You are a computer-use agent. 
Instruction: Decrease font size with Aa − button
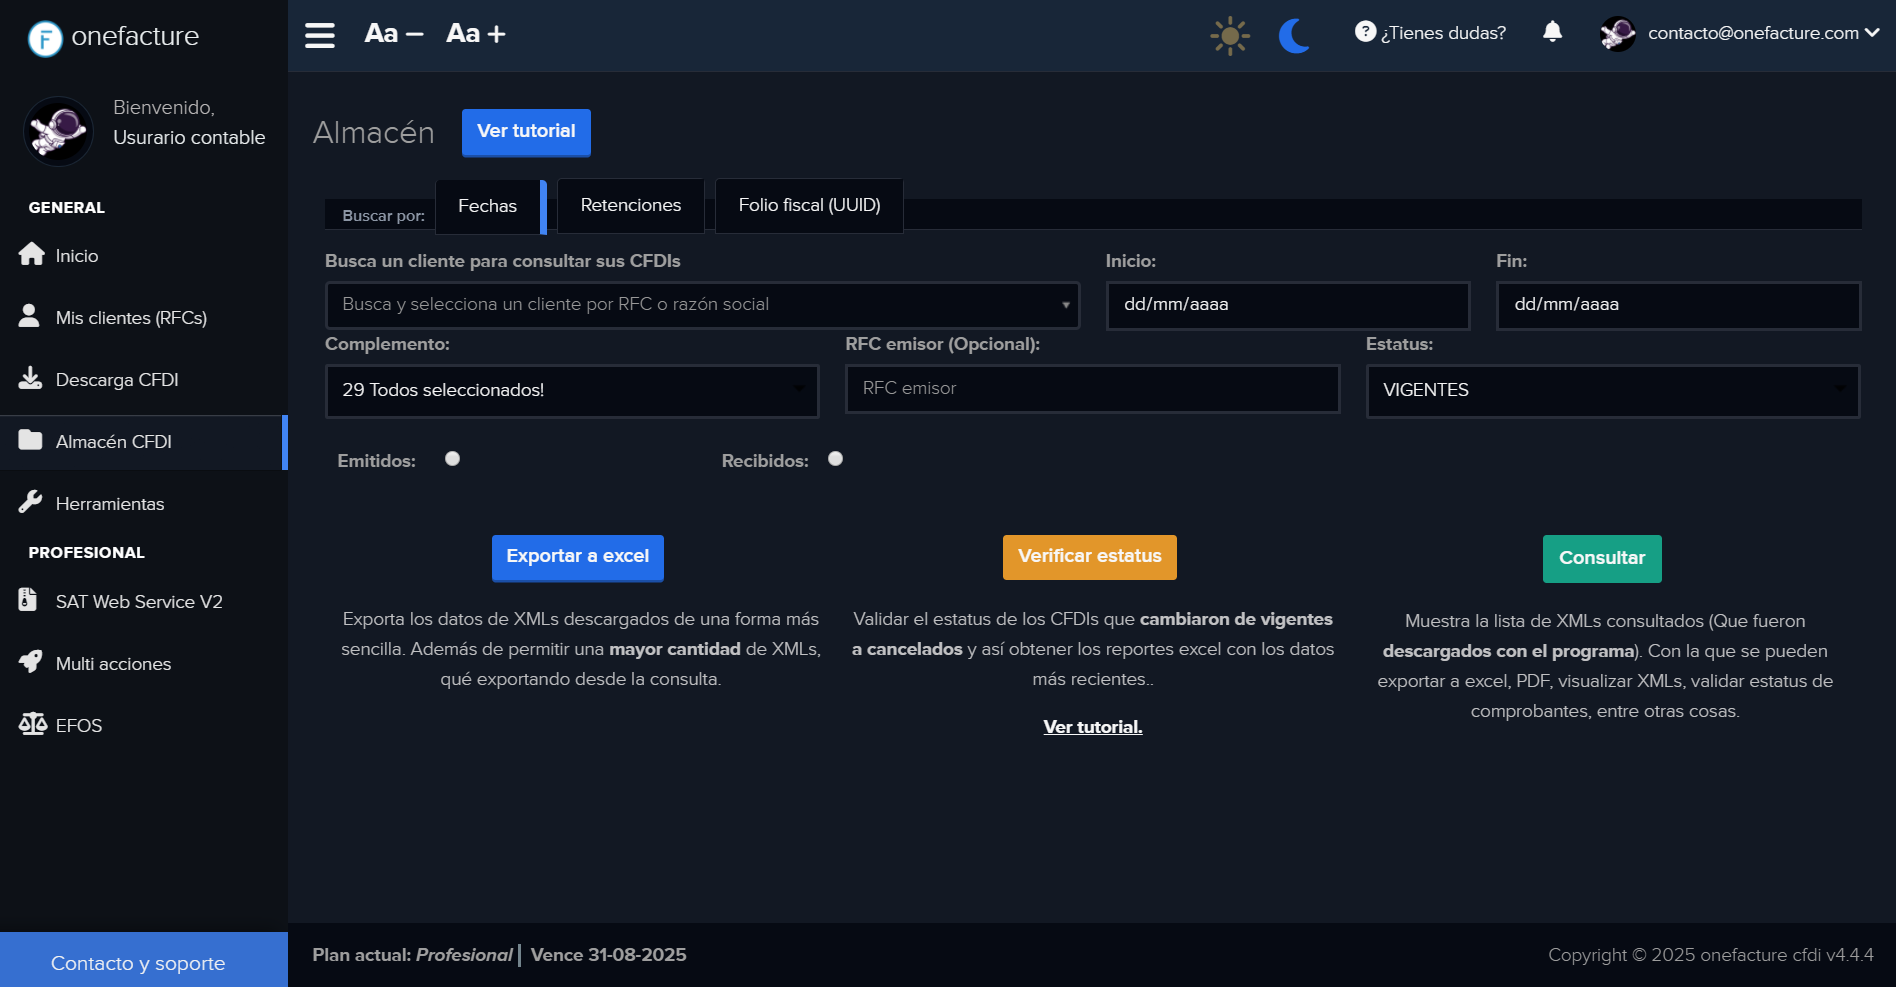pyautogui.click(x=394, y=34)
